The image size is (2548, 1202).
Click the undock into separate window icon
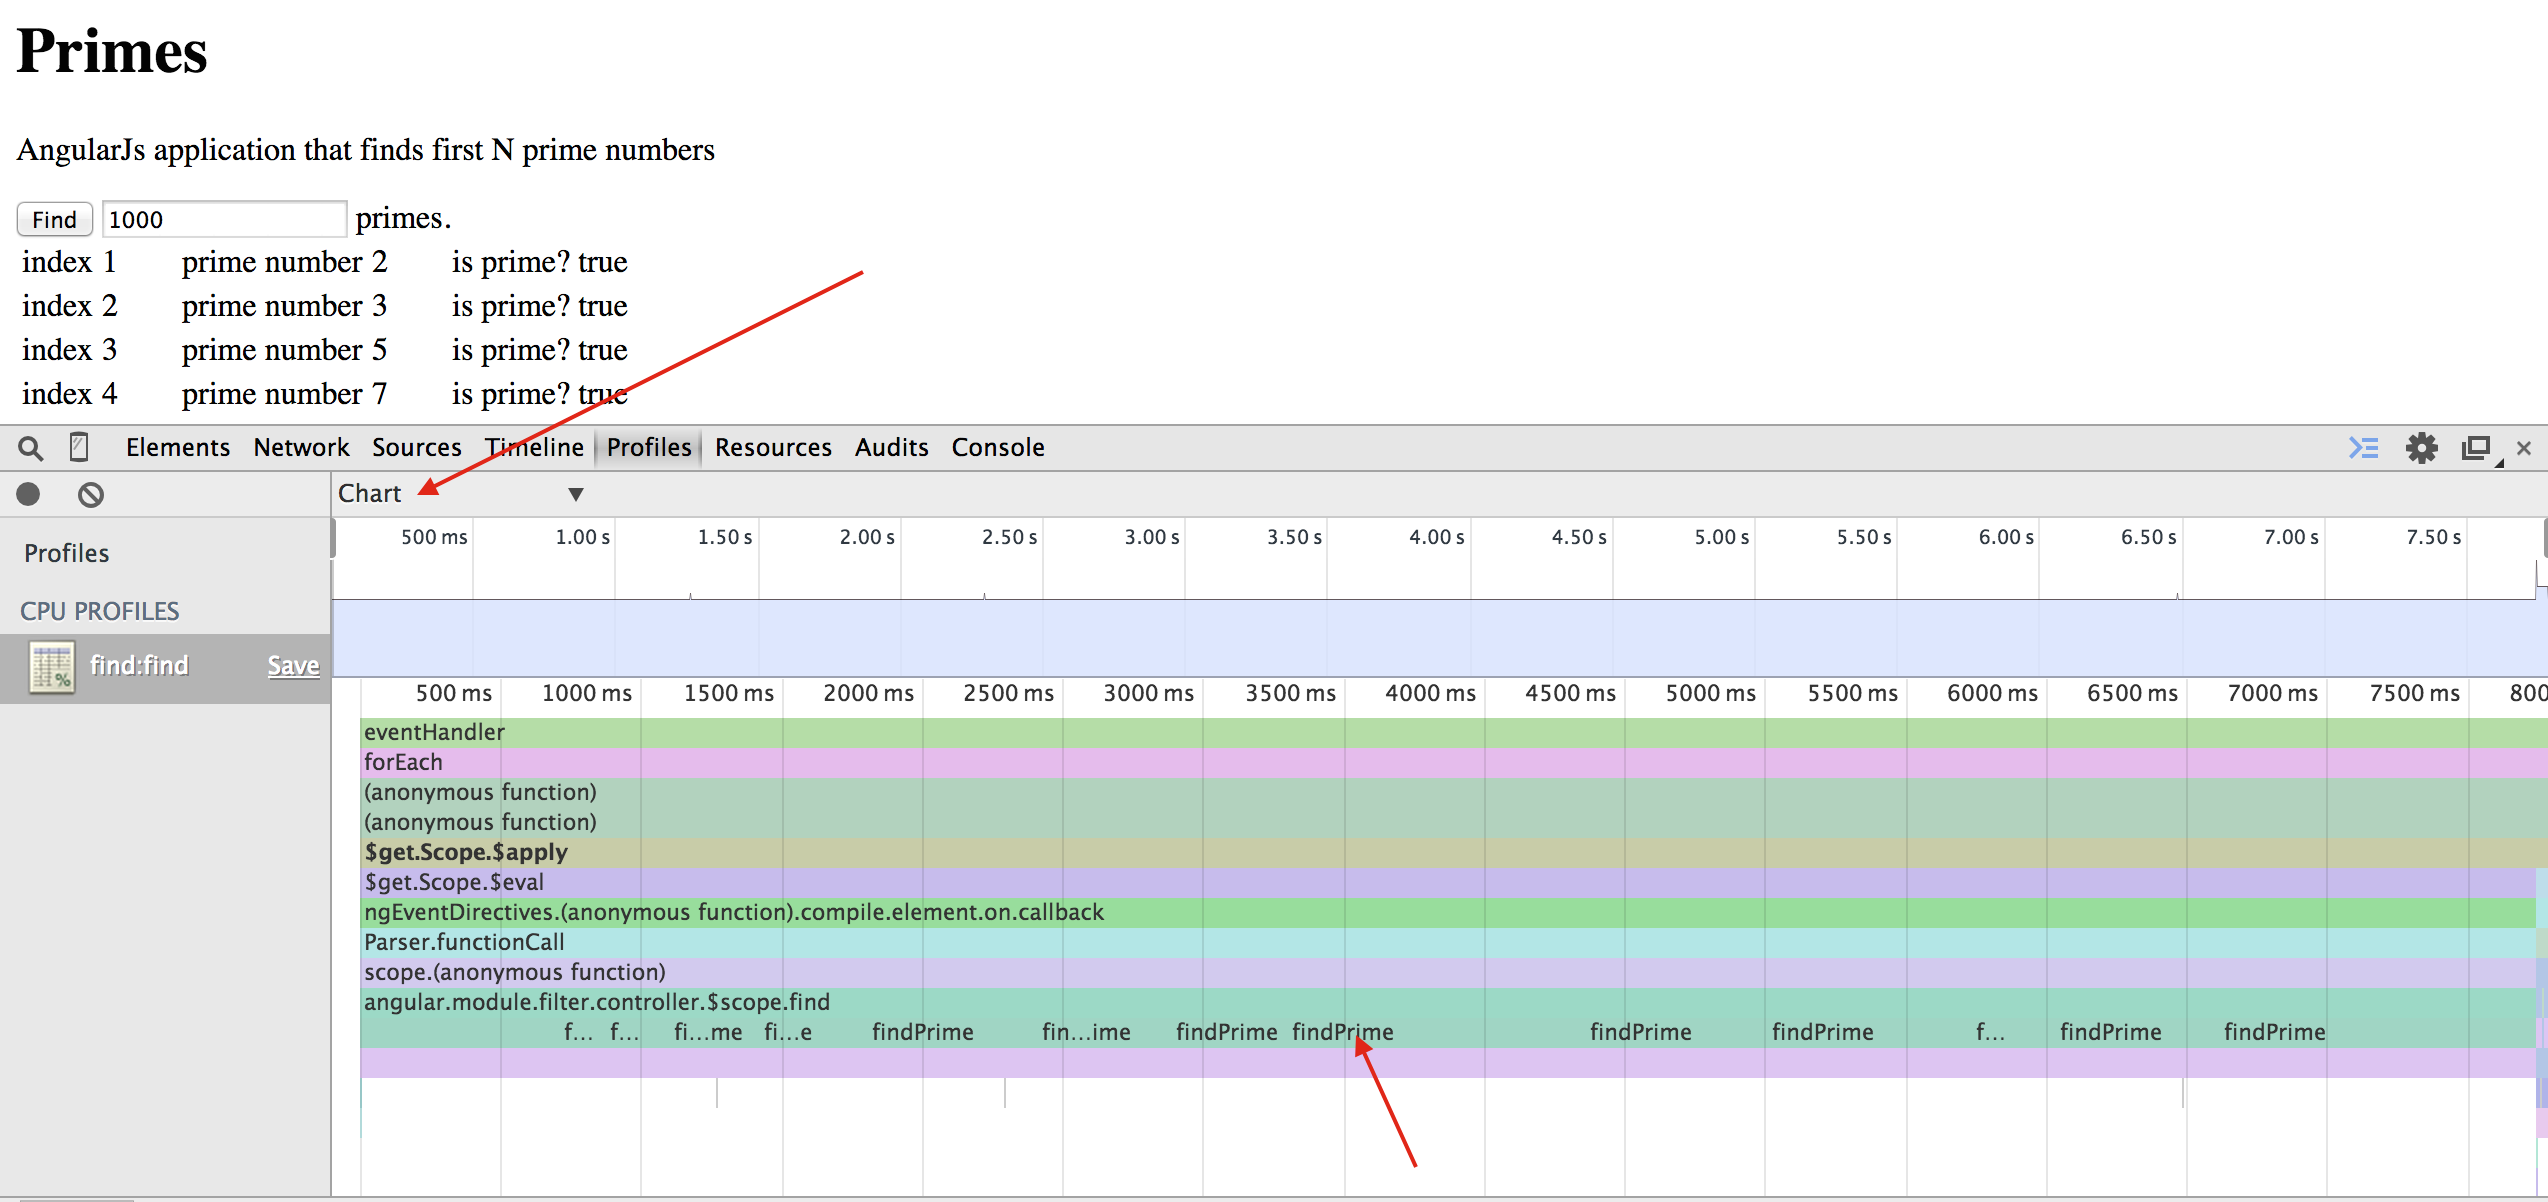click(2476, 447)
